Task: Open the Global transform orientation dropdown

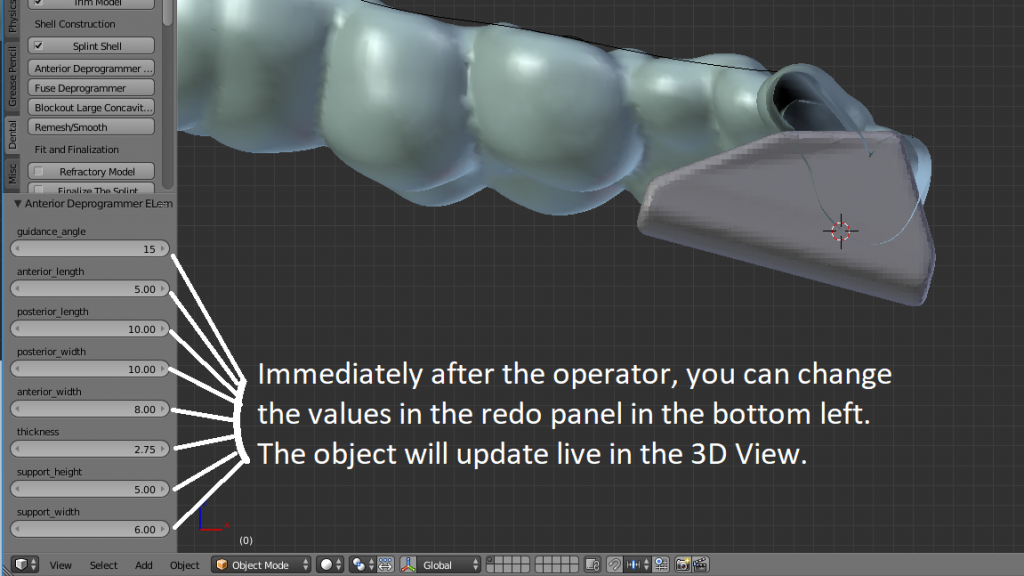Action: [x=449, y=565]
